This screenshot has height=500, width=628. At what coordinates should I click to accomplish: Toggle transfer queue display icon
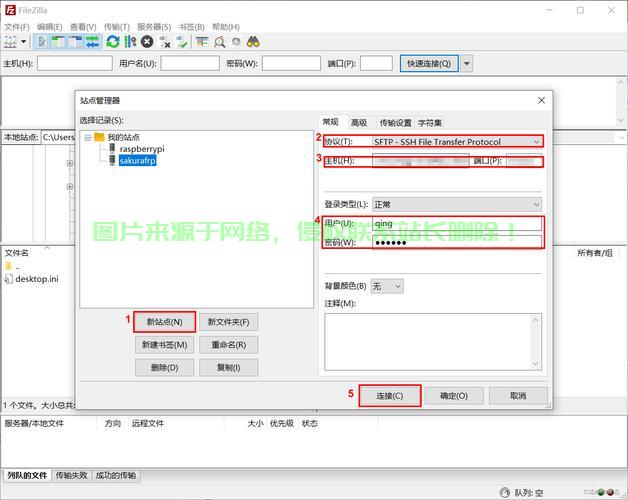point(93,42)
